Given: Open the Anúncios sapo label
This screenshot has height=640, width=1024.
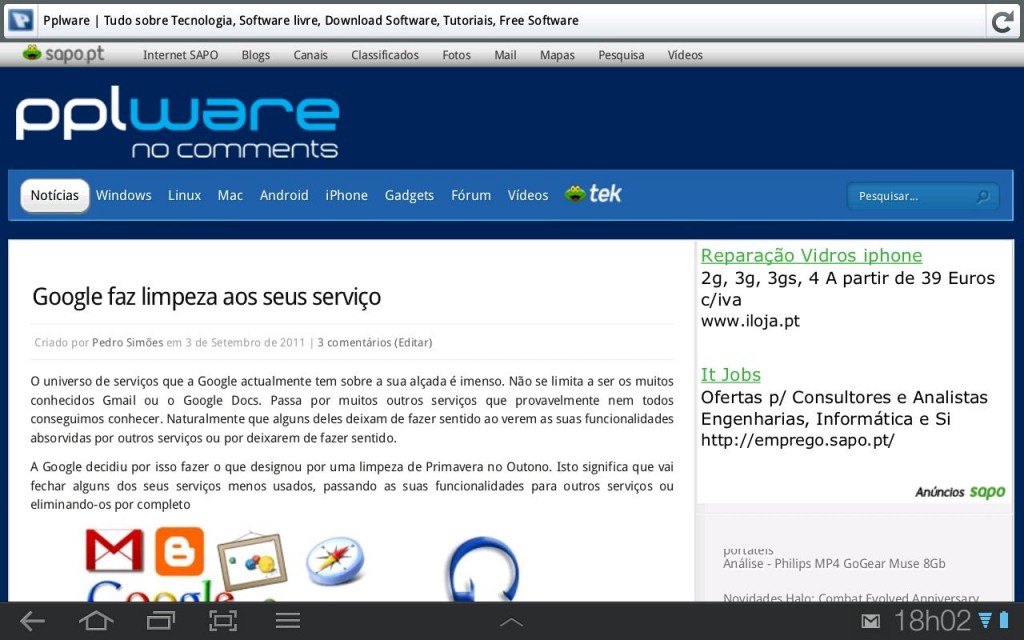Looking at the screenshot, I should pyautogui.click(x=959, y=492).
